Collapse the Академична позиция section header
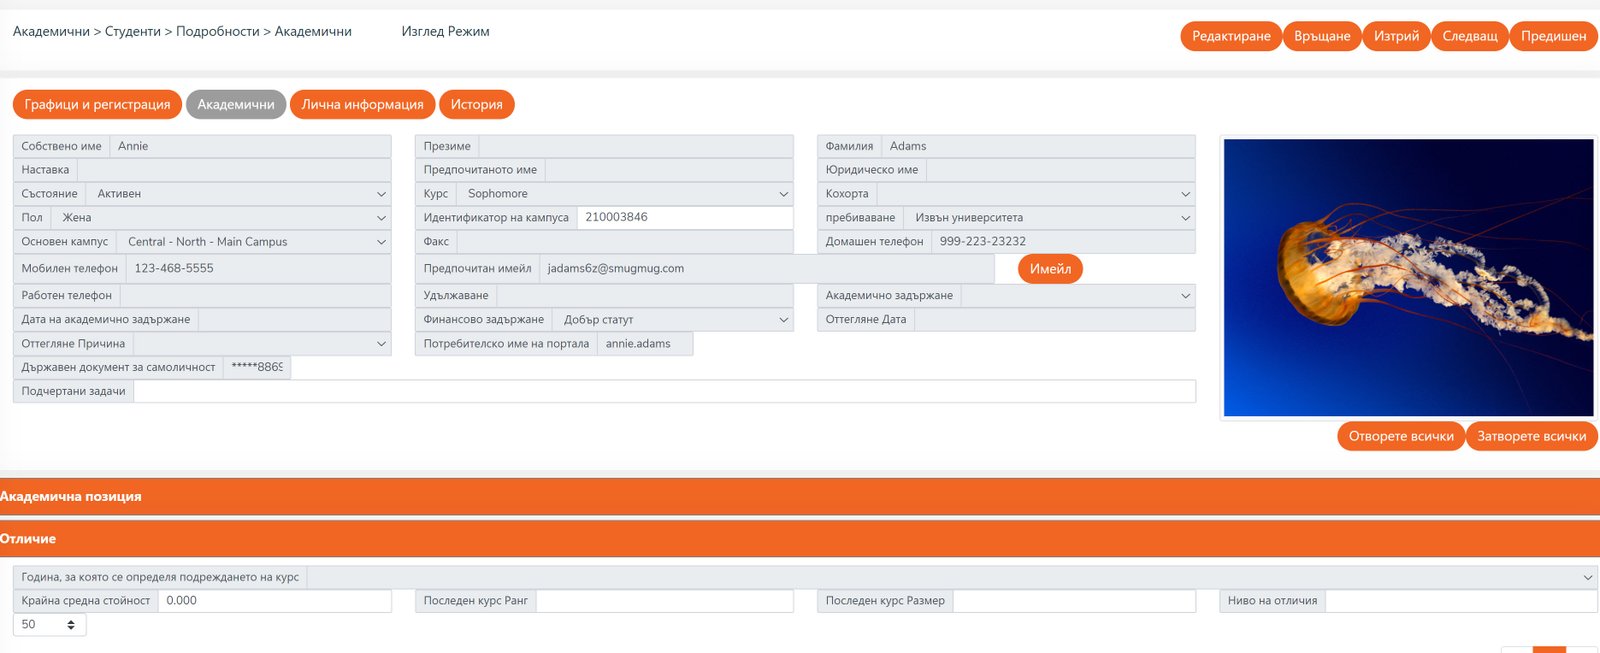Screen dimensions: 1600x653 (x=800, y=497)
